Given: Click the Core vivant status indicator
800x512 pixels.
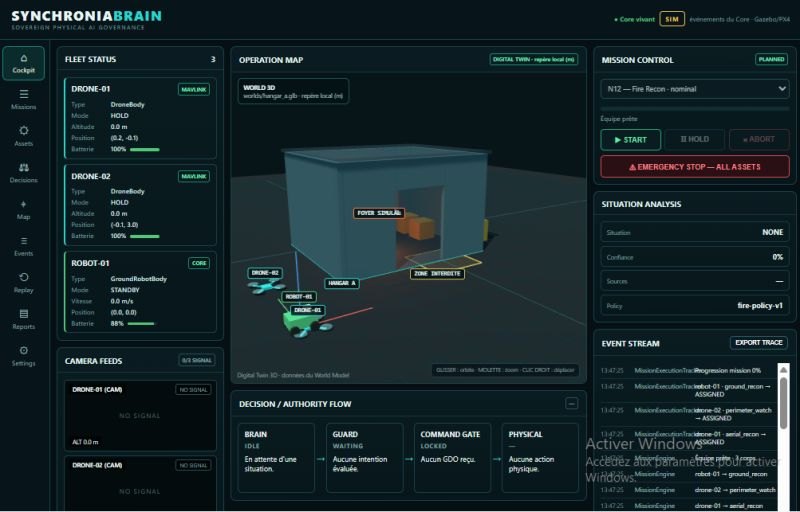Looking at the screenshot, I should (x=634, y=19).
